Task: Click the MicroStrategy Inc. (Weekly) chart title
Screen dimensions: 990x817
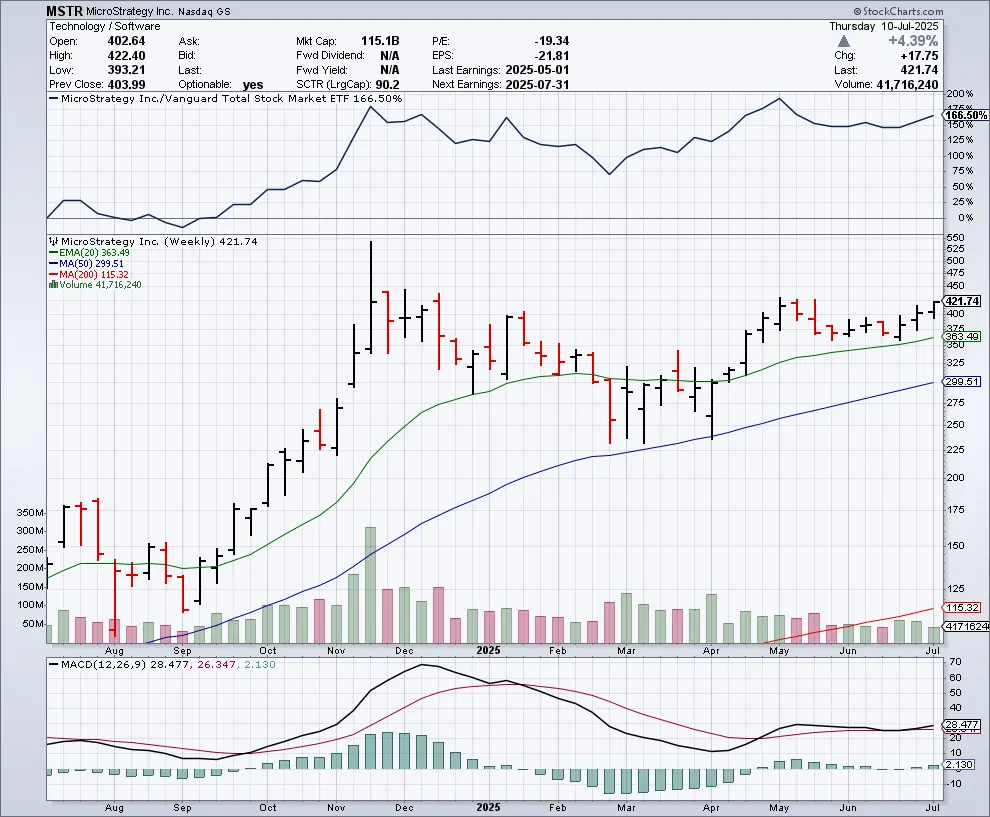Action: [x=159, y=241]
